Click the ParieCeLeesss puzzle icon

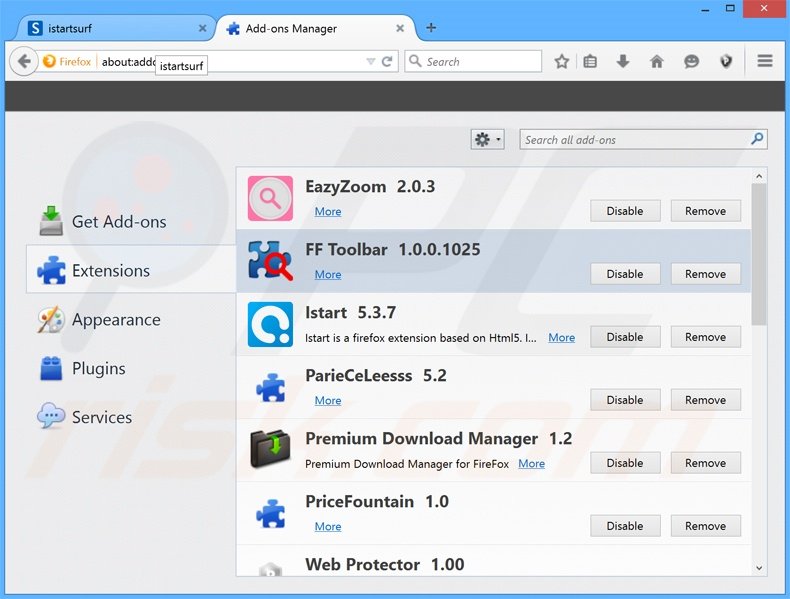(271, 387)
